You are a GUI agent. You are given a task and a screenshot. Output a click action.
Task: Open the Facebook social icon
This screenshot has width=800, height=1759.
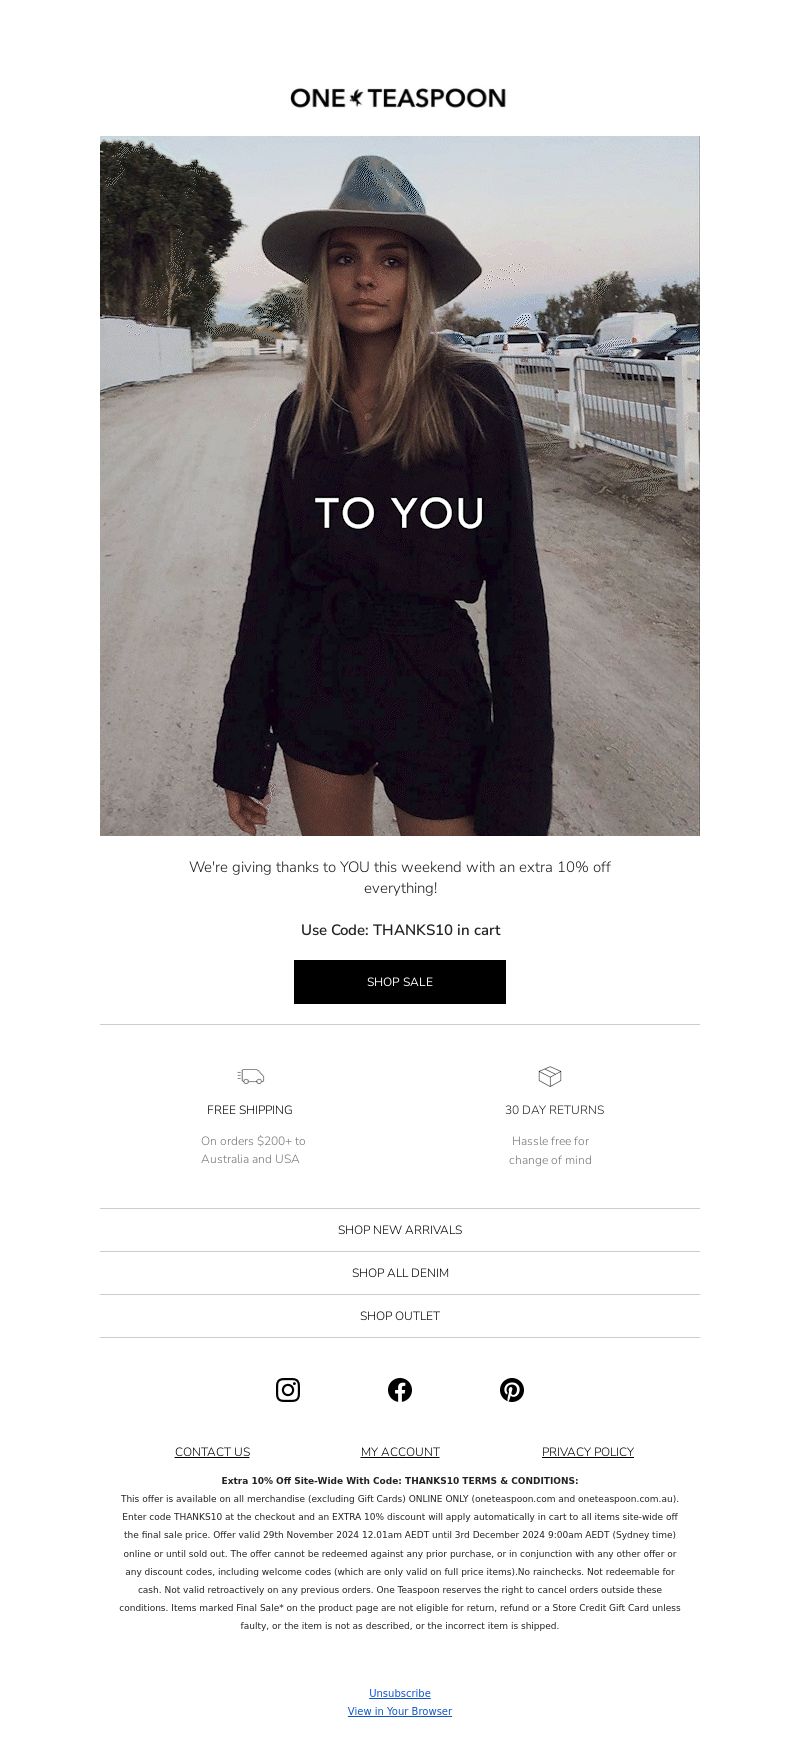pos(400,1390)
